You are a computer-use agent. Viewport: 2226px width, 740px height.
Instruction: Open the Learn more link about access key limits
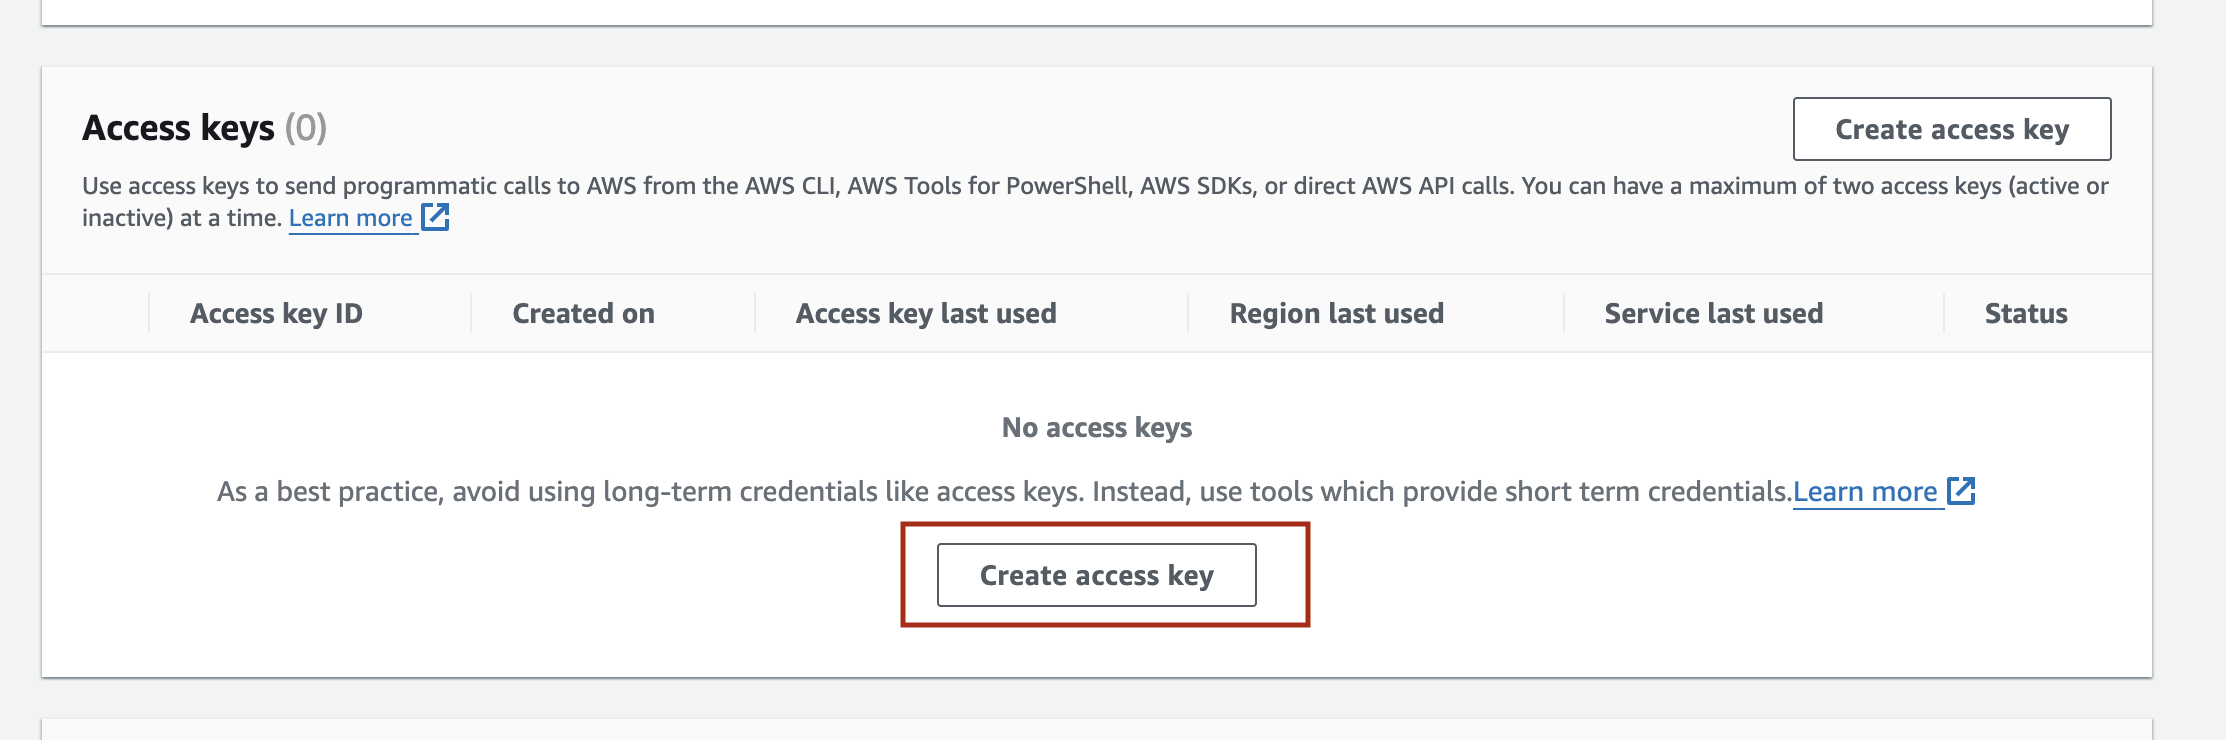[352, 217]
